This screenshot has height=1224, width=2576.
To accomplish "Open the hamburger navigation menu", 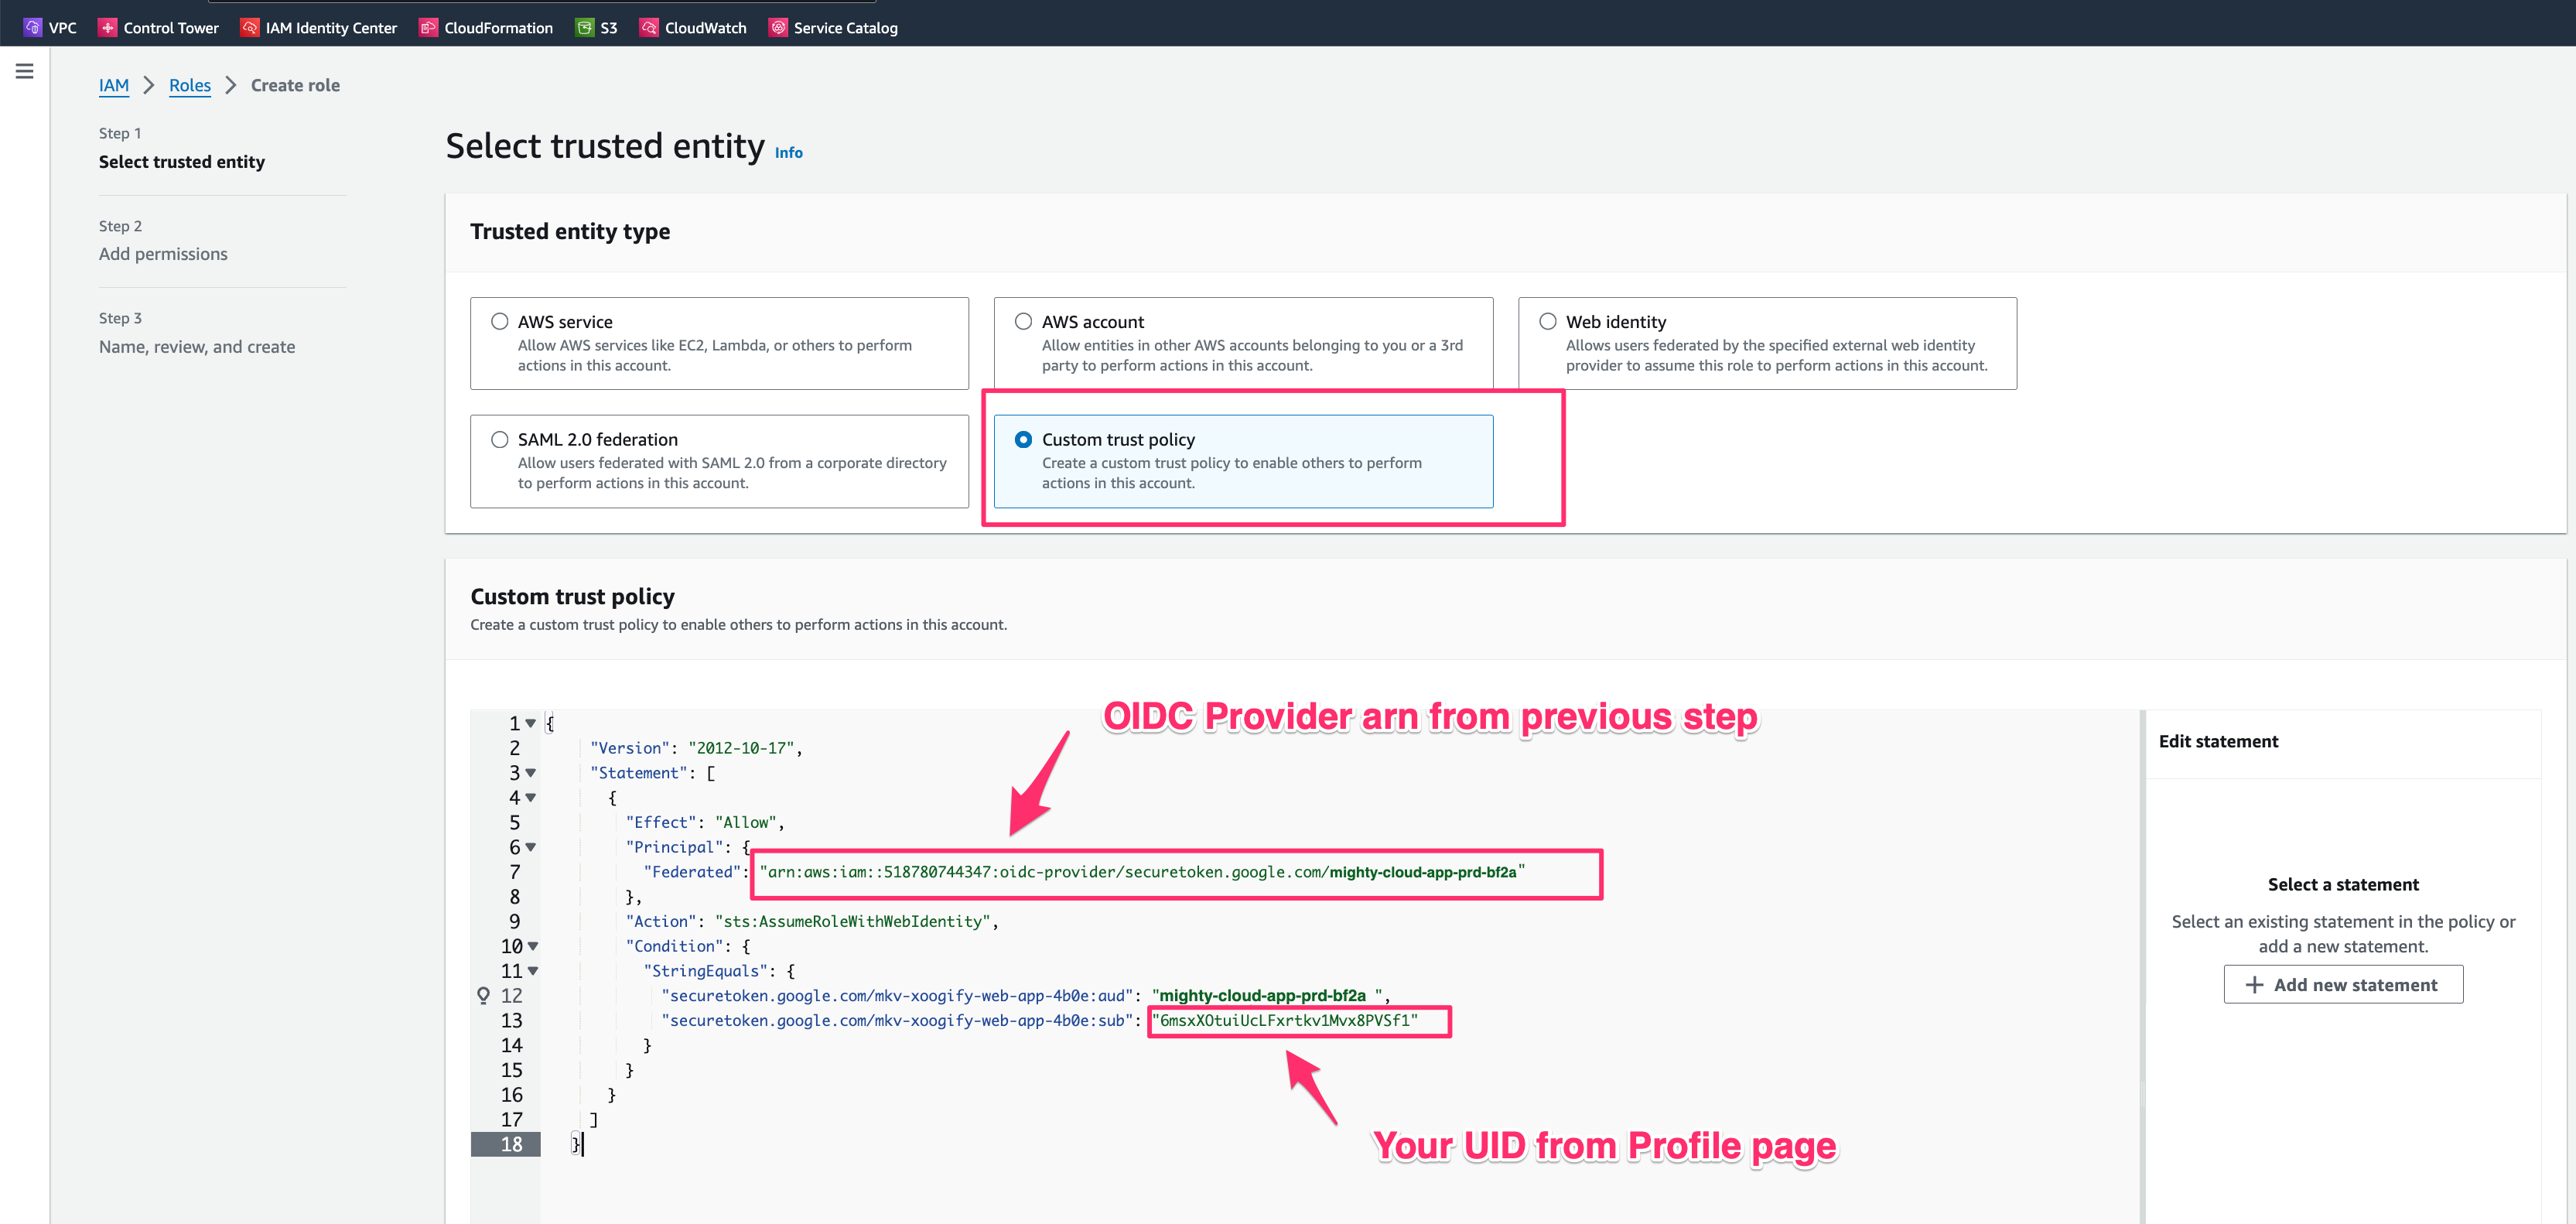I will (x=25, y=71).
